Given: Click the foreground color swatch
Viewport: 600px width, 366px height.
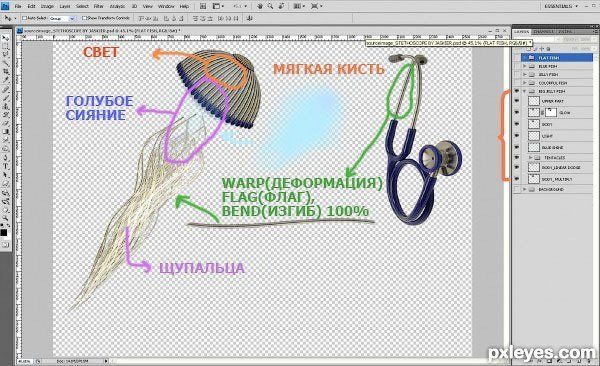Looking at the screenshot, I should (4, 232).
